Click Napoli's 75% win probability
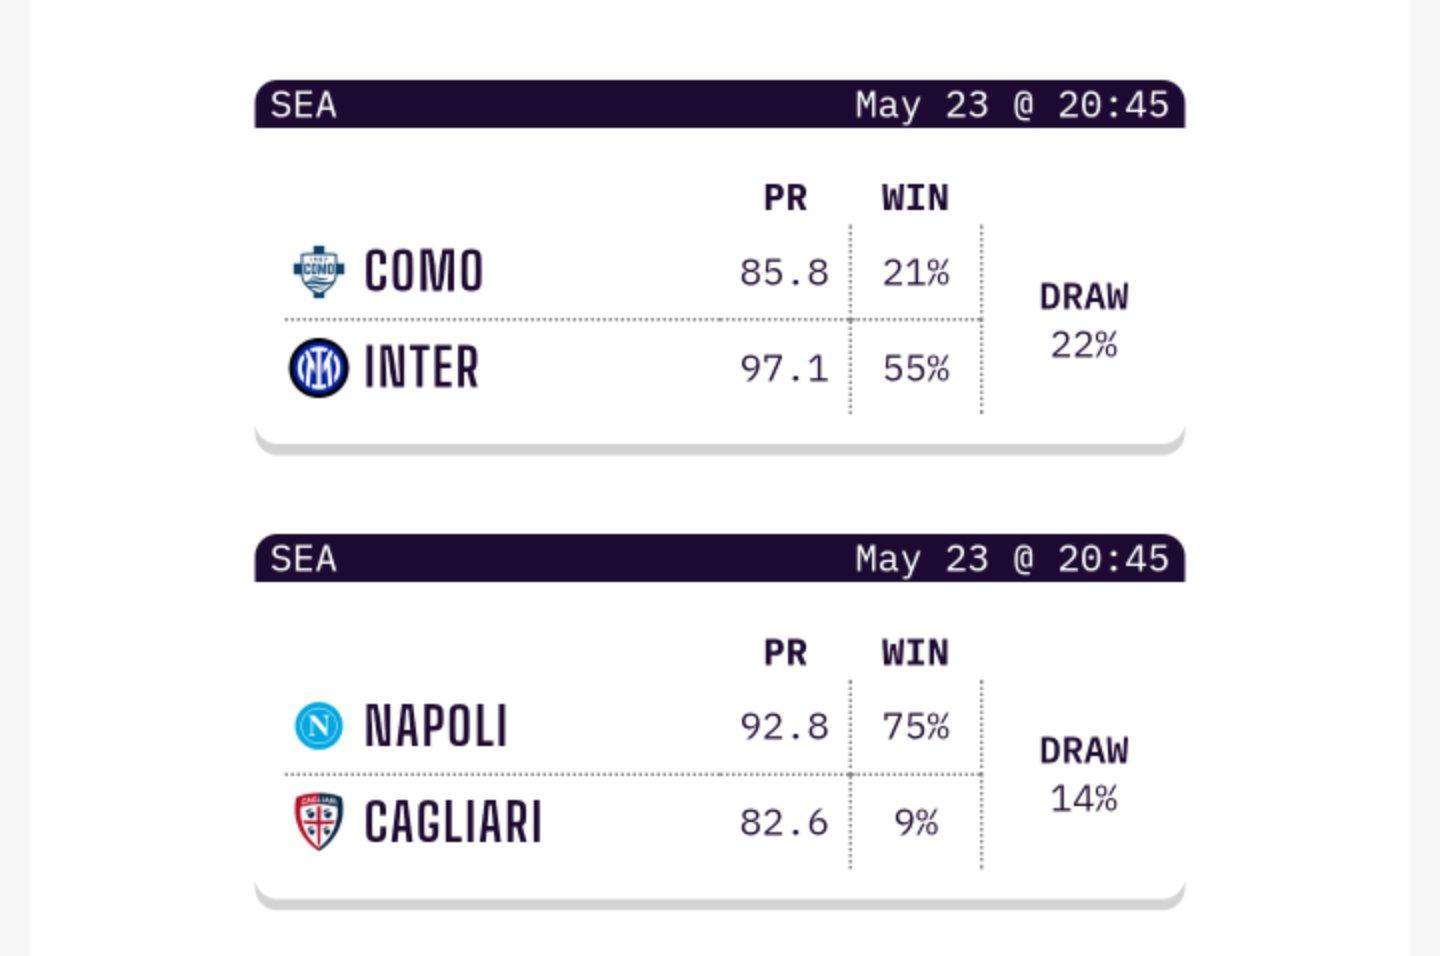This screenshot has height=956, width=1440. [916, 727]
